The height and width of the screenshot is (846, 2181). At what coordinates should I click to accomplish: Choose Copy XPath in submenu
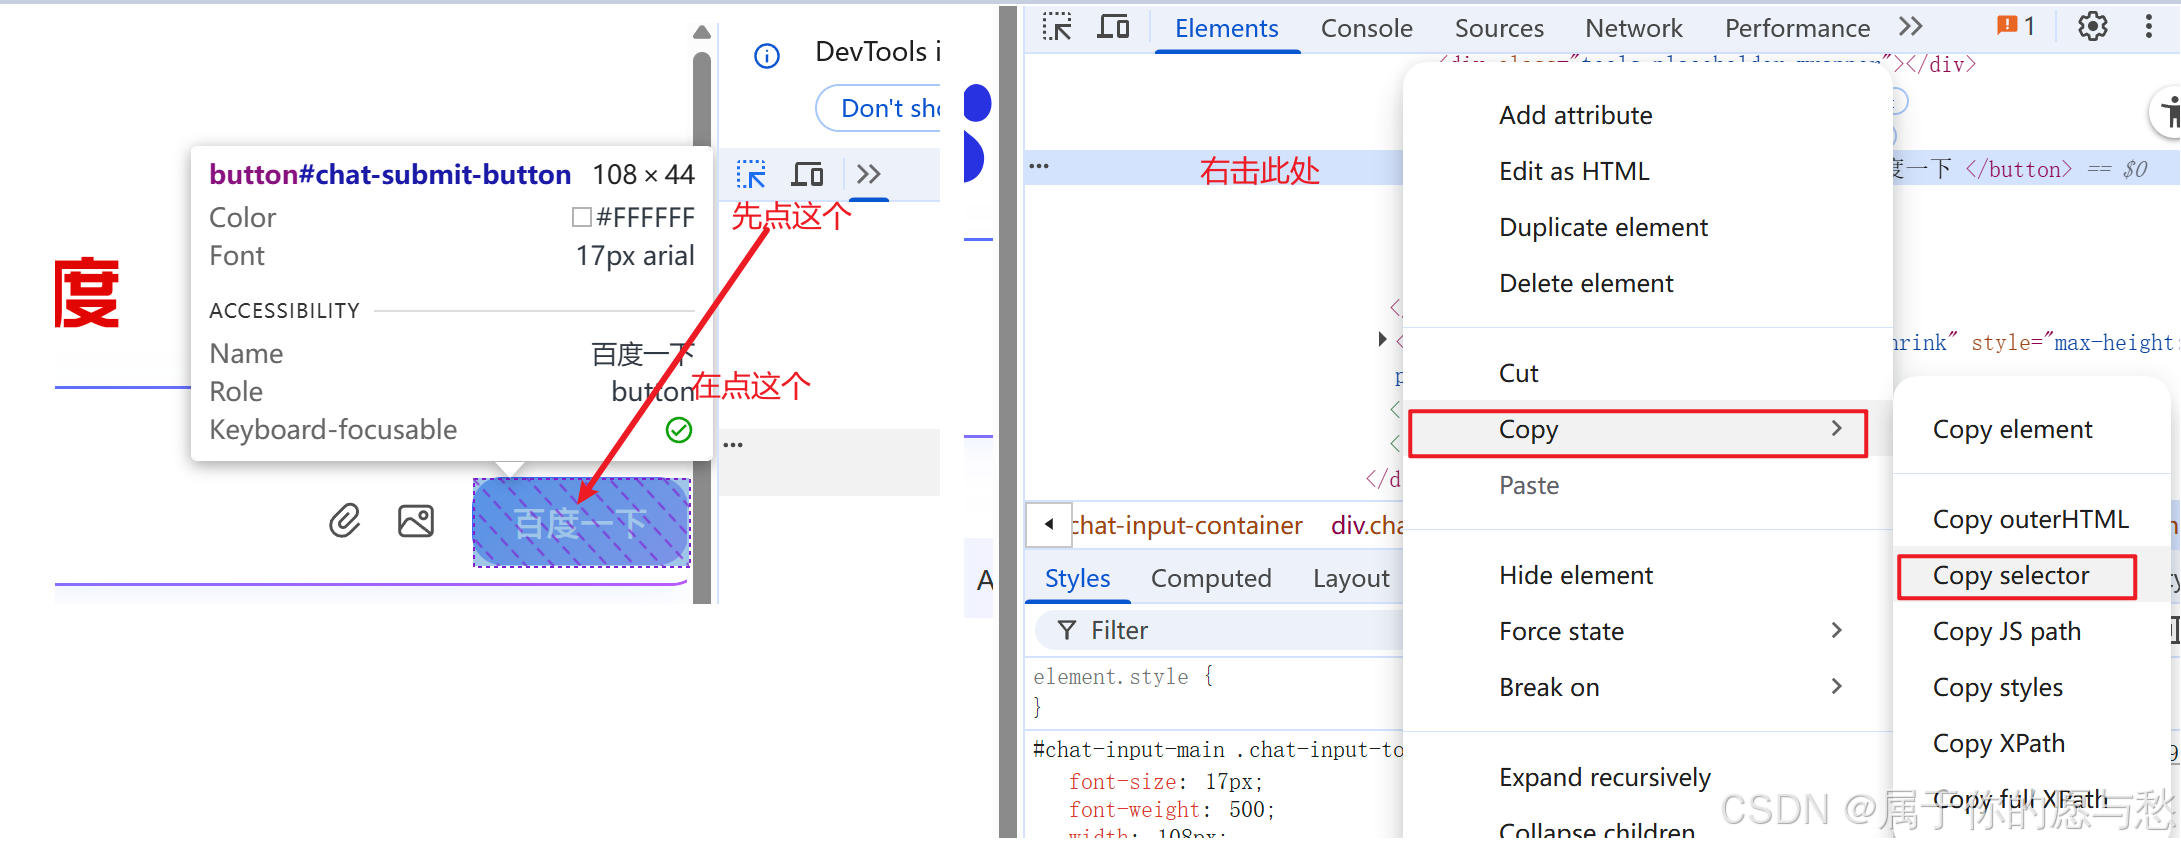click(x=1998, y=743)
